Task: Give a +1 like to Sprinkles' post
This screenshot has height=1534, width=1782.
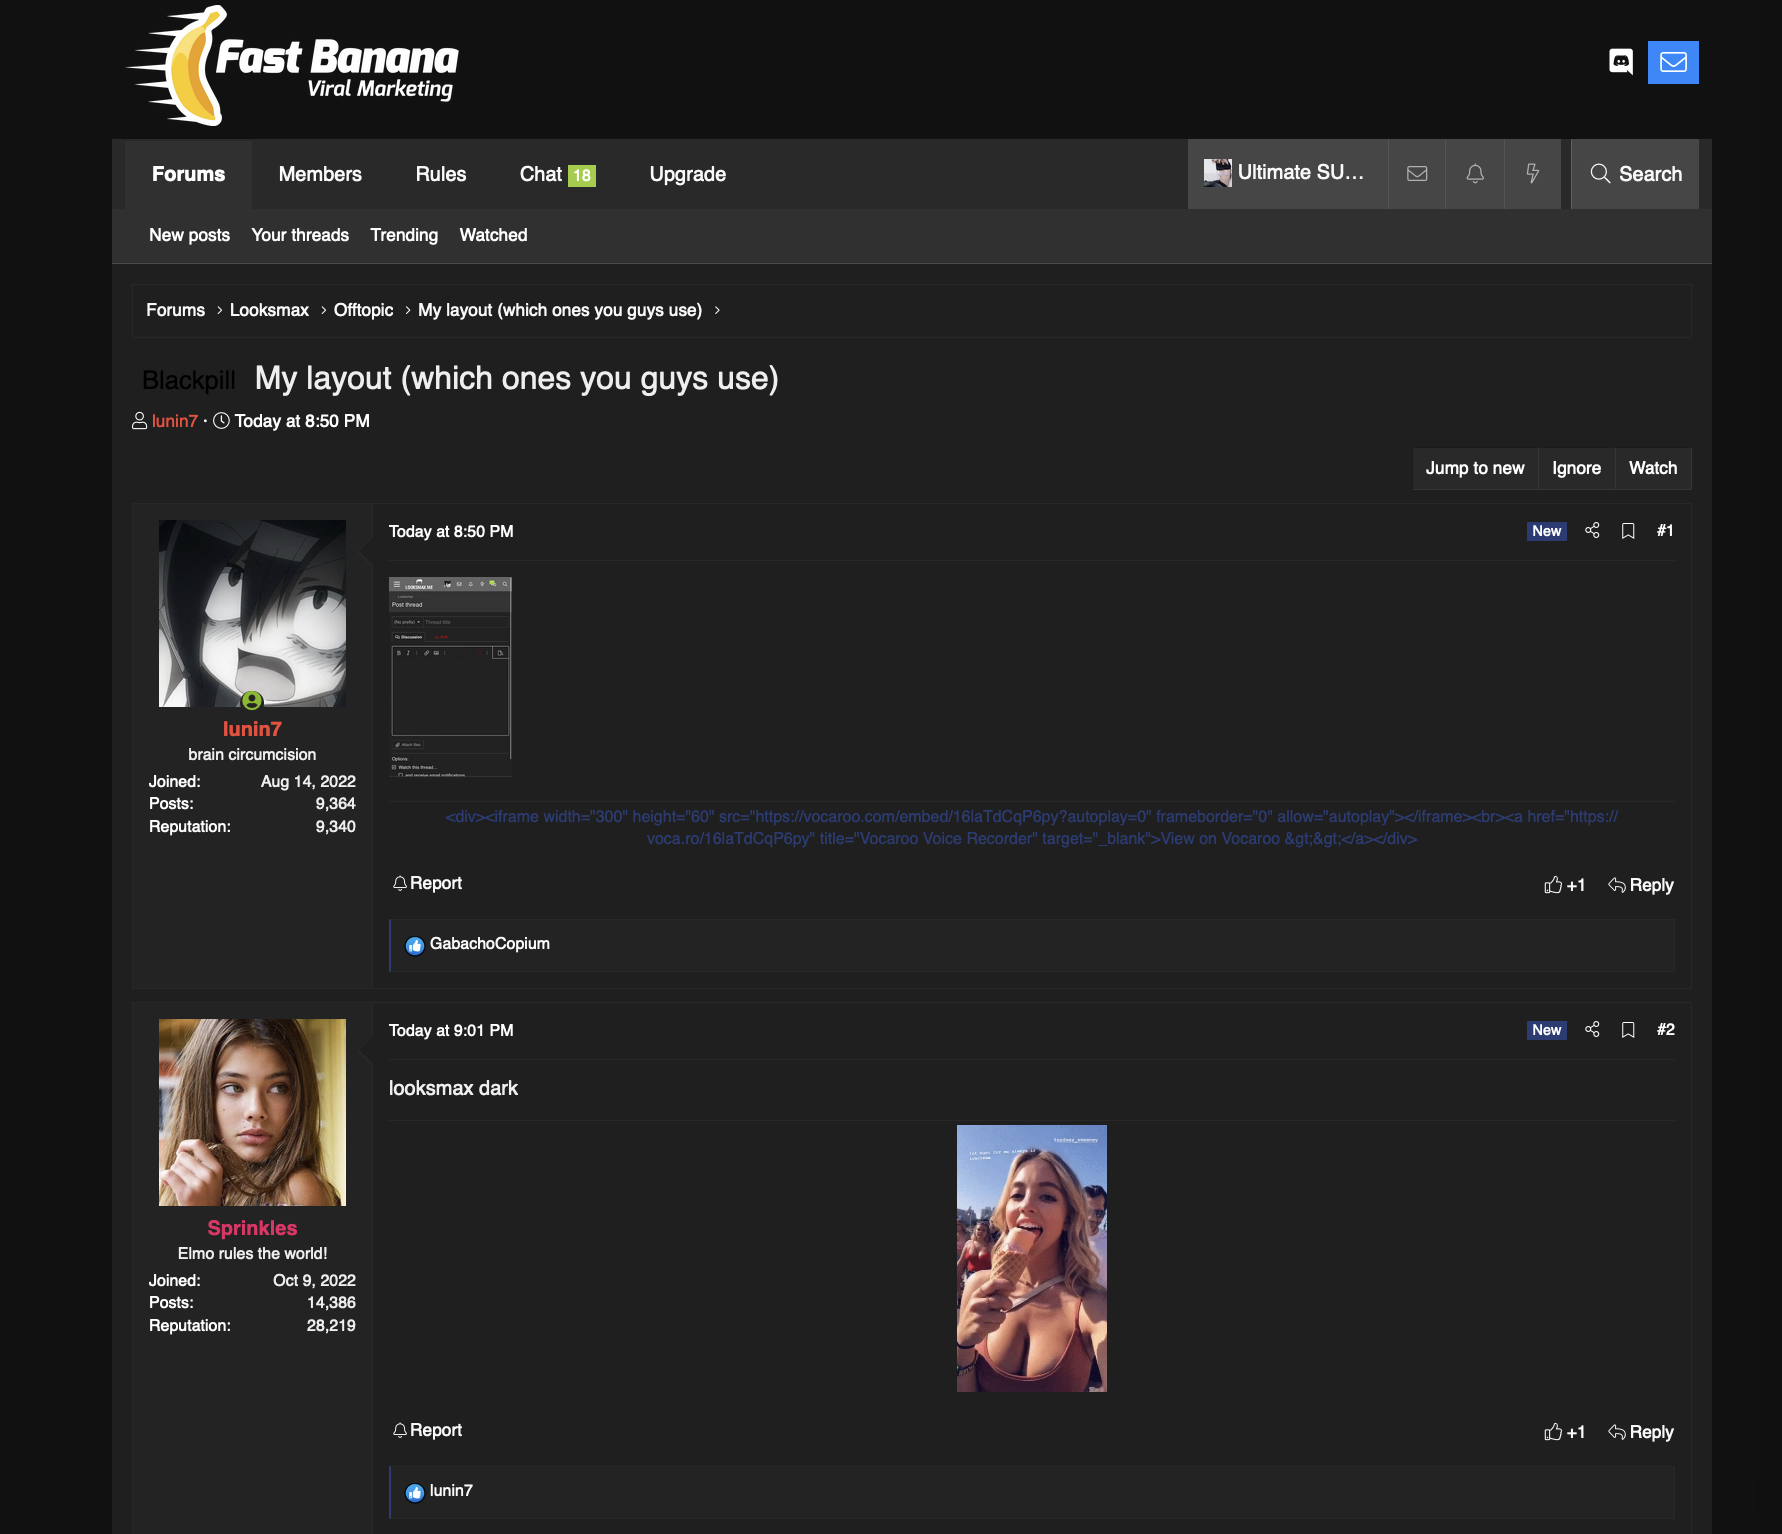Action: [x=1564, y=1432]
